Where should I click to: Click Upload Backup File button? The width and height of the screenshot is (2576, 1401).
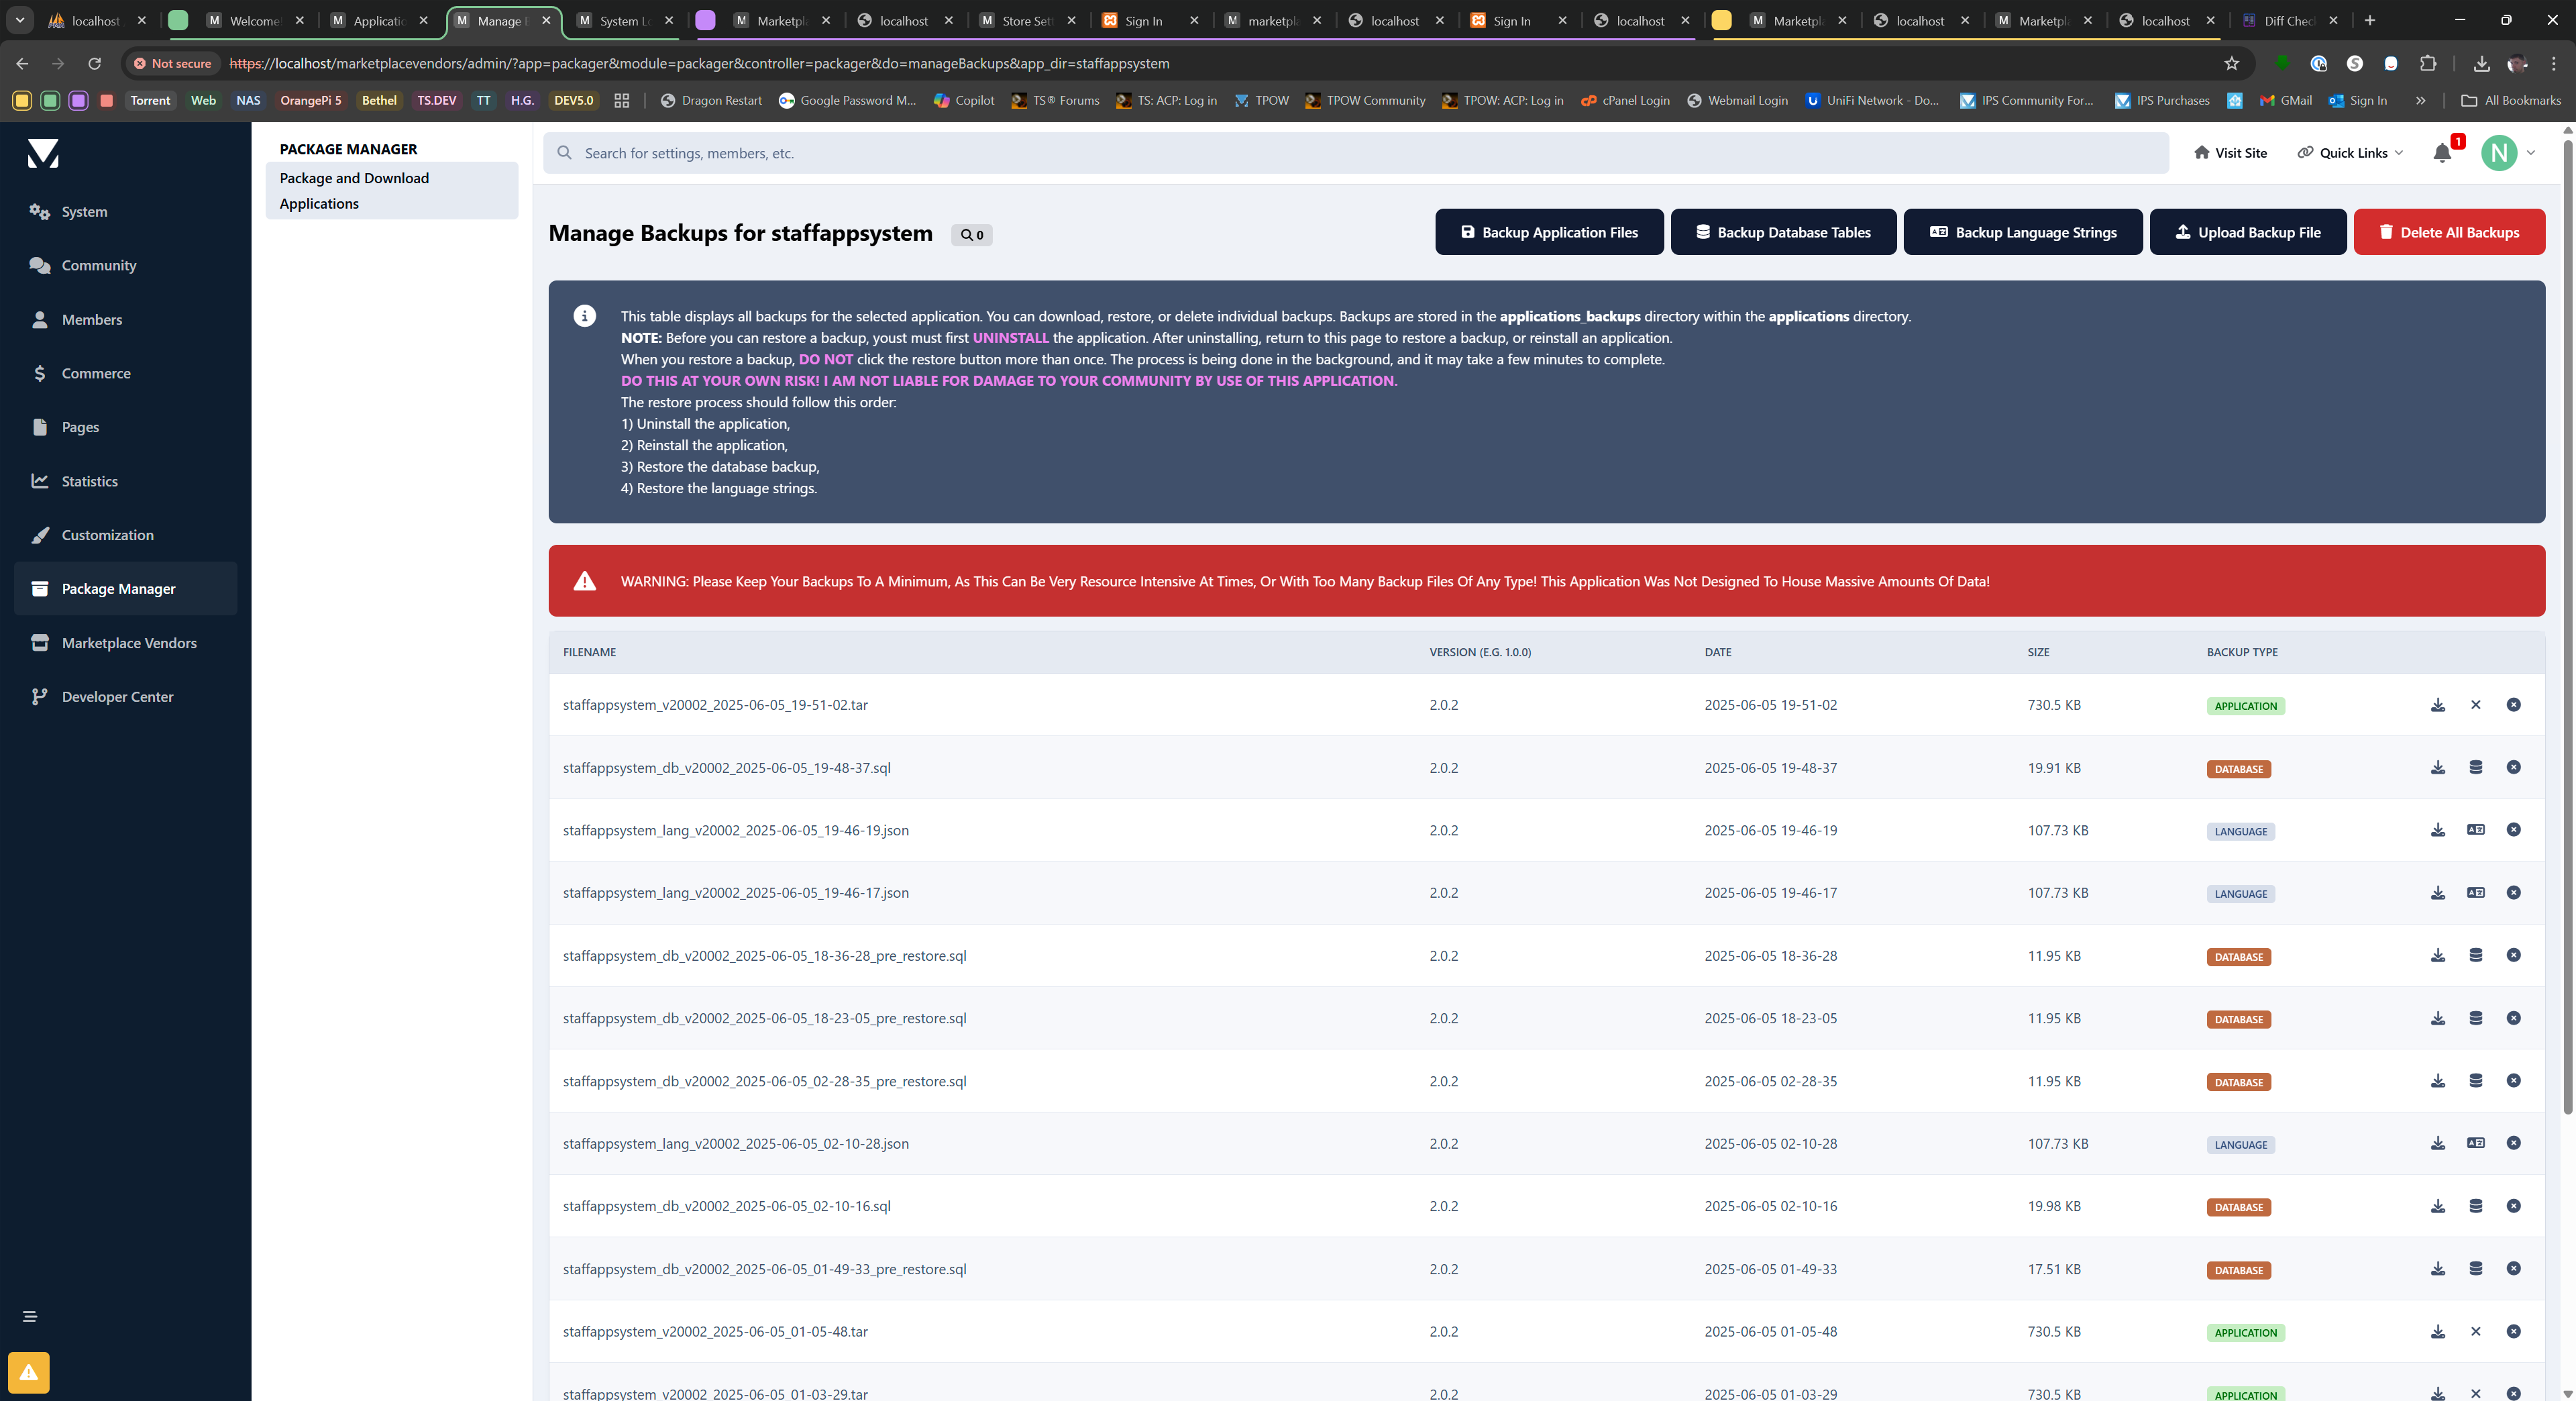click(x=2247, y=232)
